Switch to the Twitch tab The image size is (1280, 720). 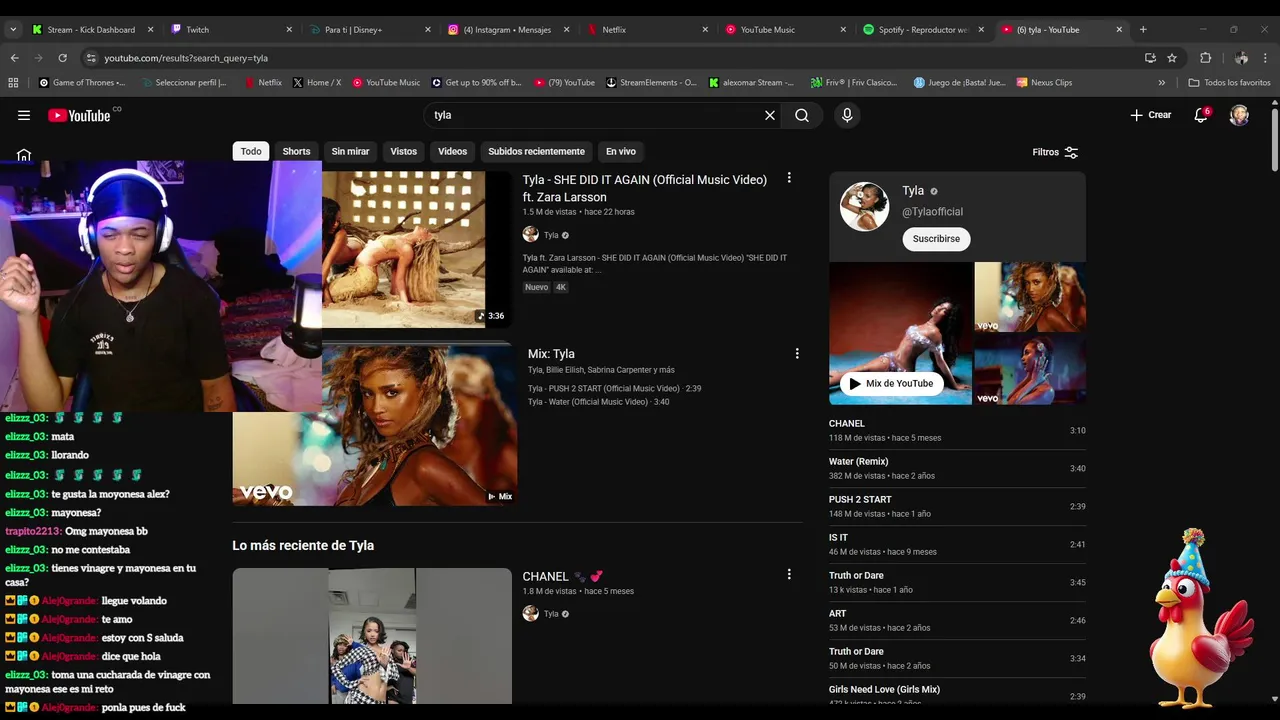tap(230, 30)
